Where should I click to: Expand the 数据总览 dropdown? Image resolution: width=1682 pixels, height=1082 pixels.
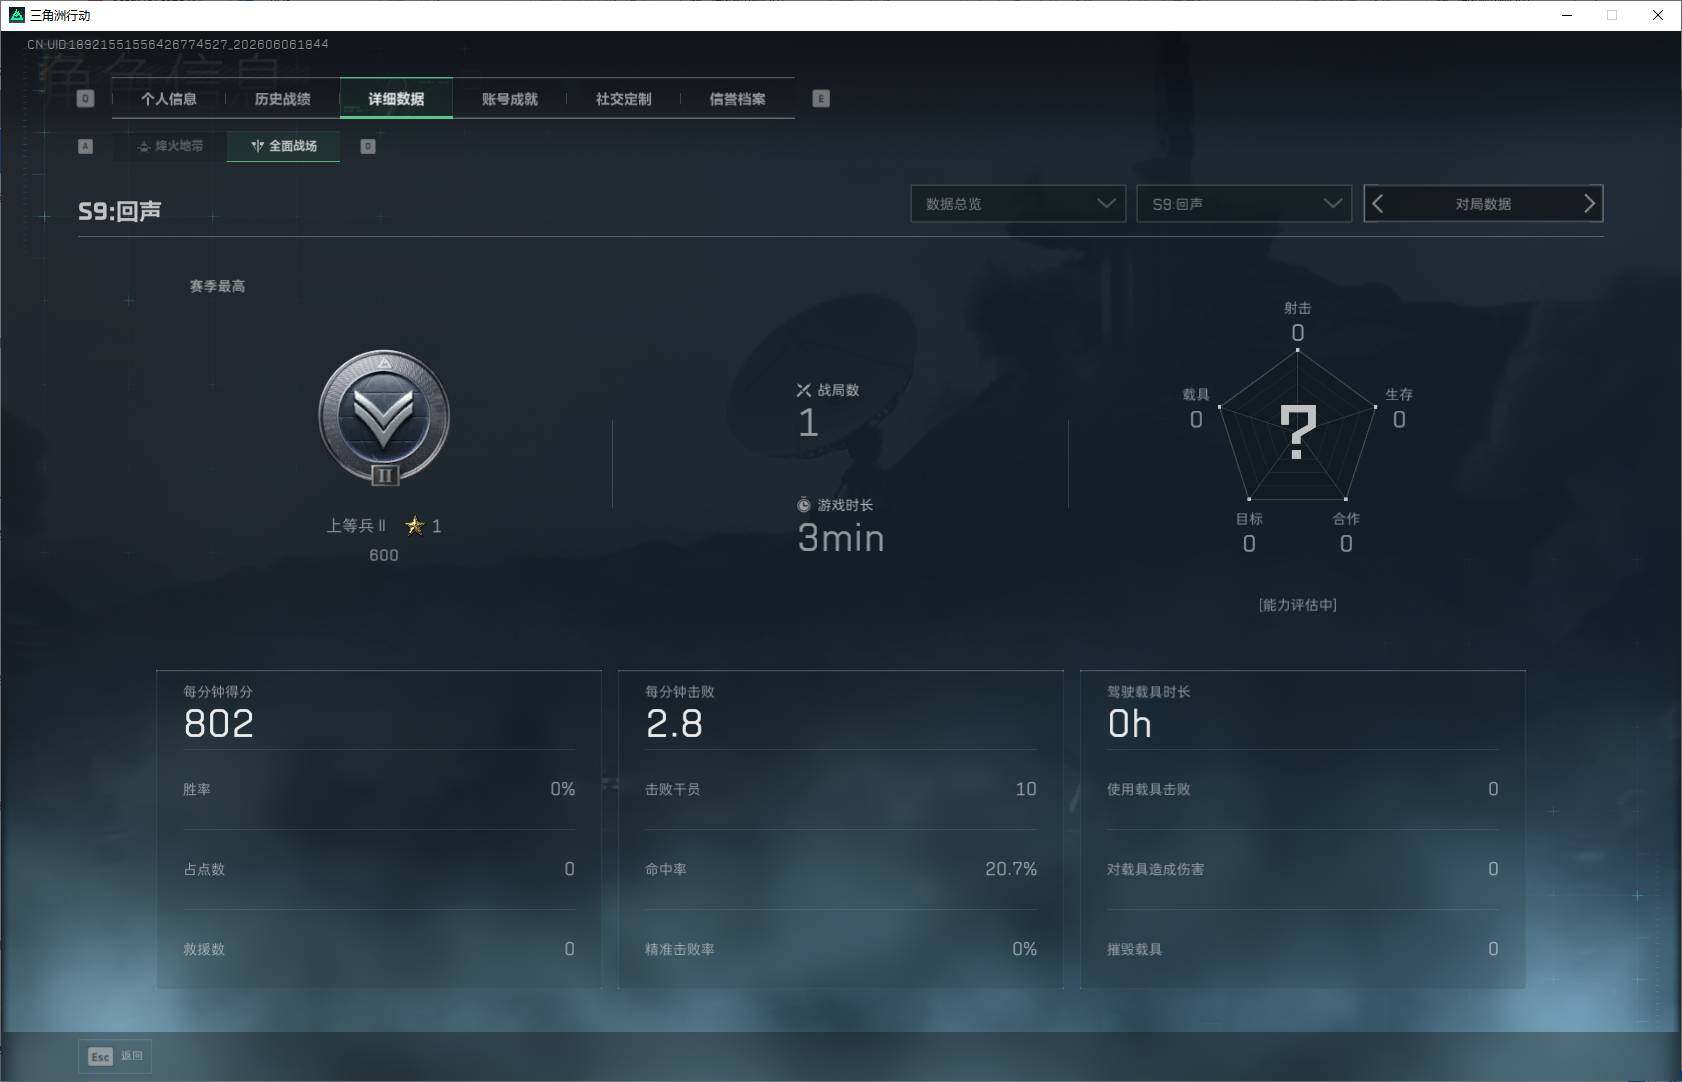point(1018,204)
